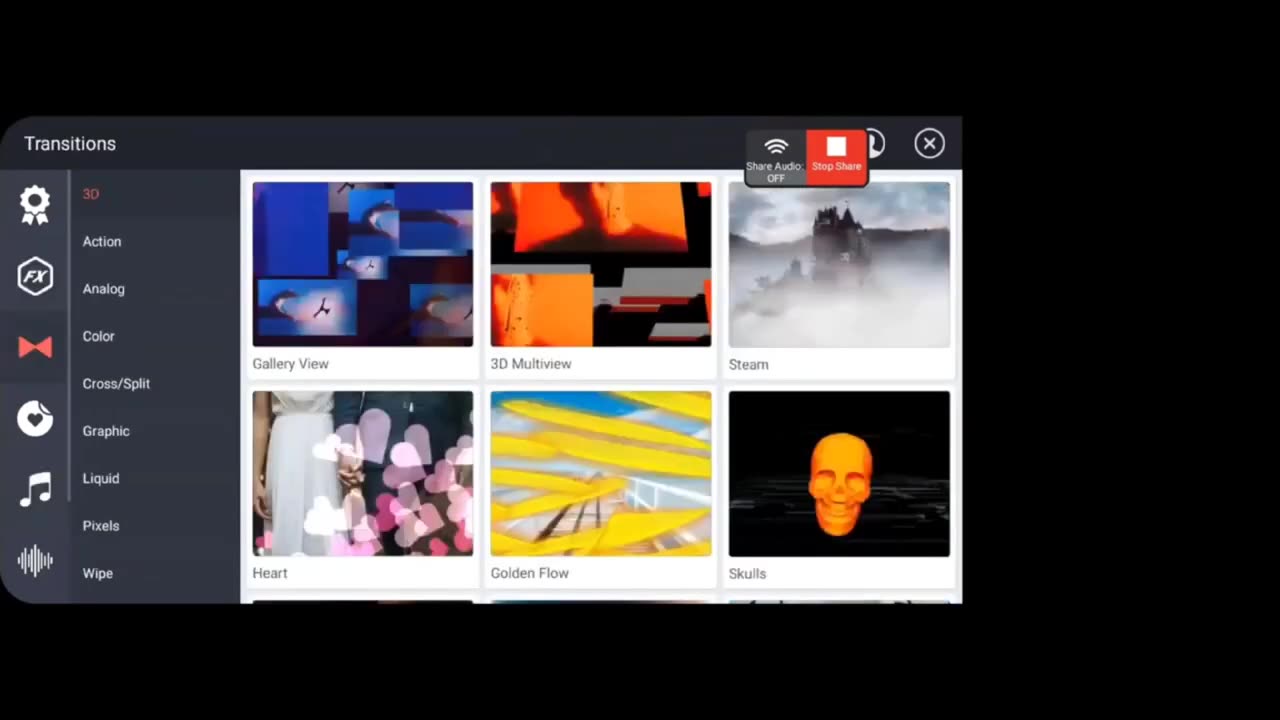Click the 'Golden Flow' label text

pyautogui.click(x=530, y=573)
